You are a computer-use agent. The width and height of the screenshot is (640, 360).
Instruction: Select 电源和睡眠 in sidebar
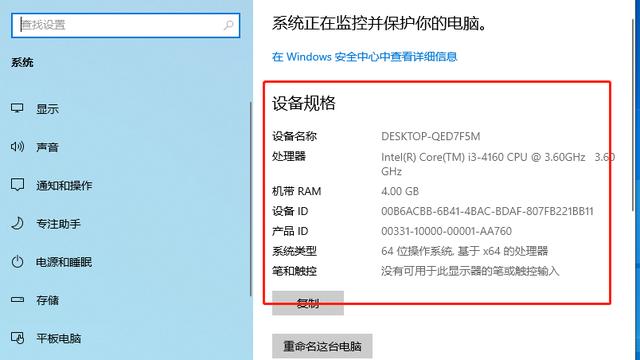[64, 262]
